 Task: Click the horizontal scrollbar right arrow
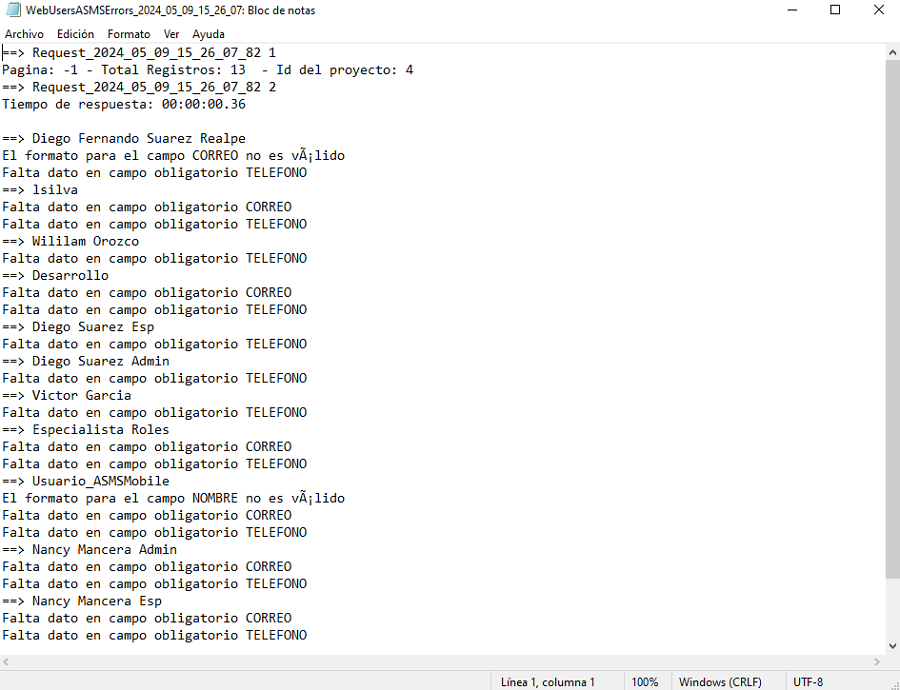click(877, 662)
